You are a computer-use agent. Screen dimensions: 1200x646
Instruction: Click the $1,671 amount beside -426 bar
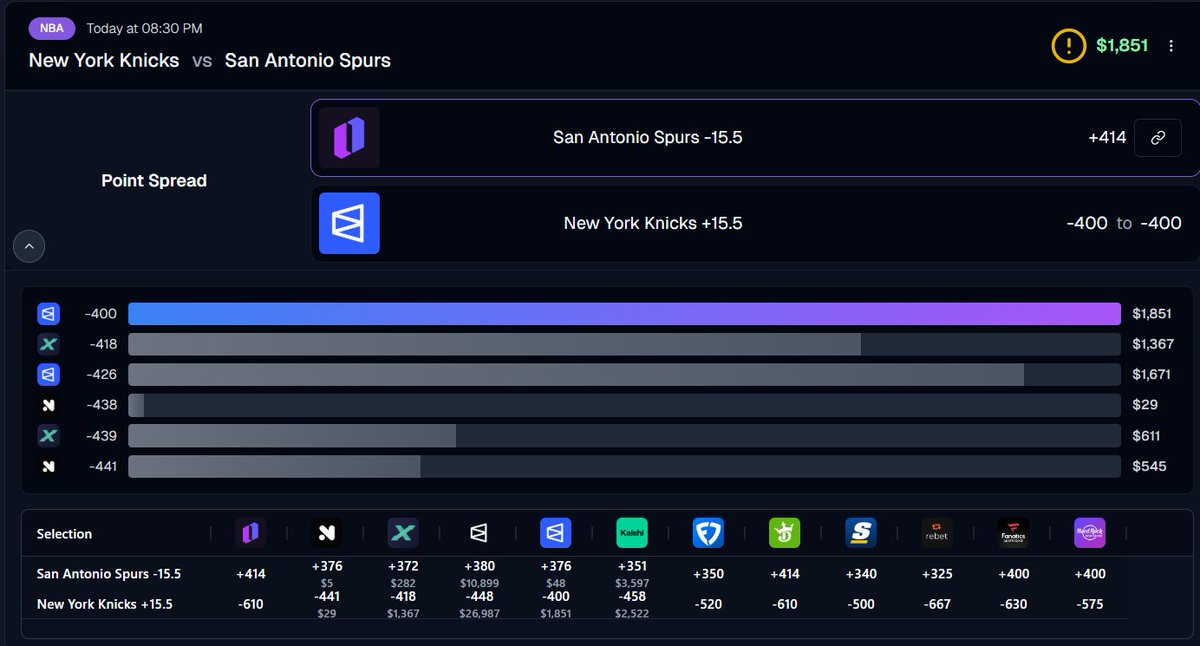(1153, 375)
